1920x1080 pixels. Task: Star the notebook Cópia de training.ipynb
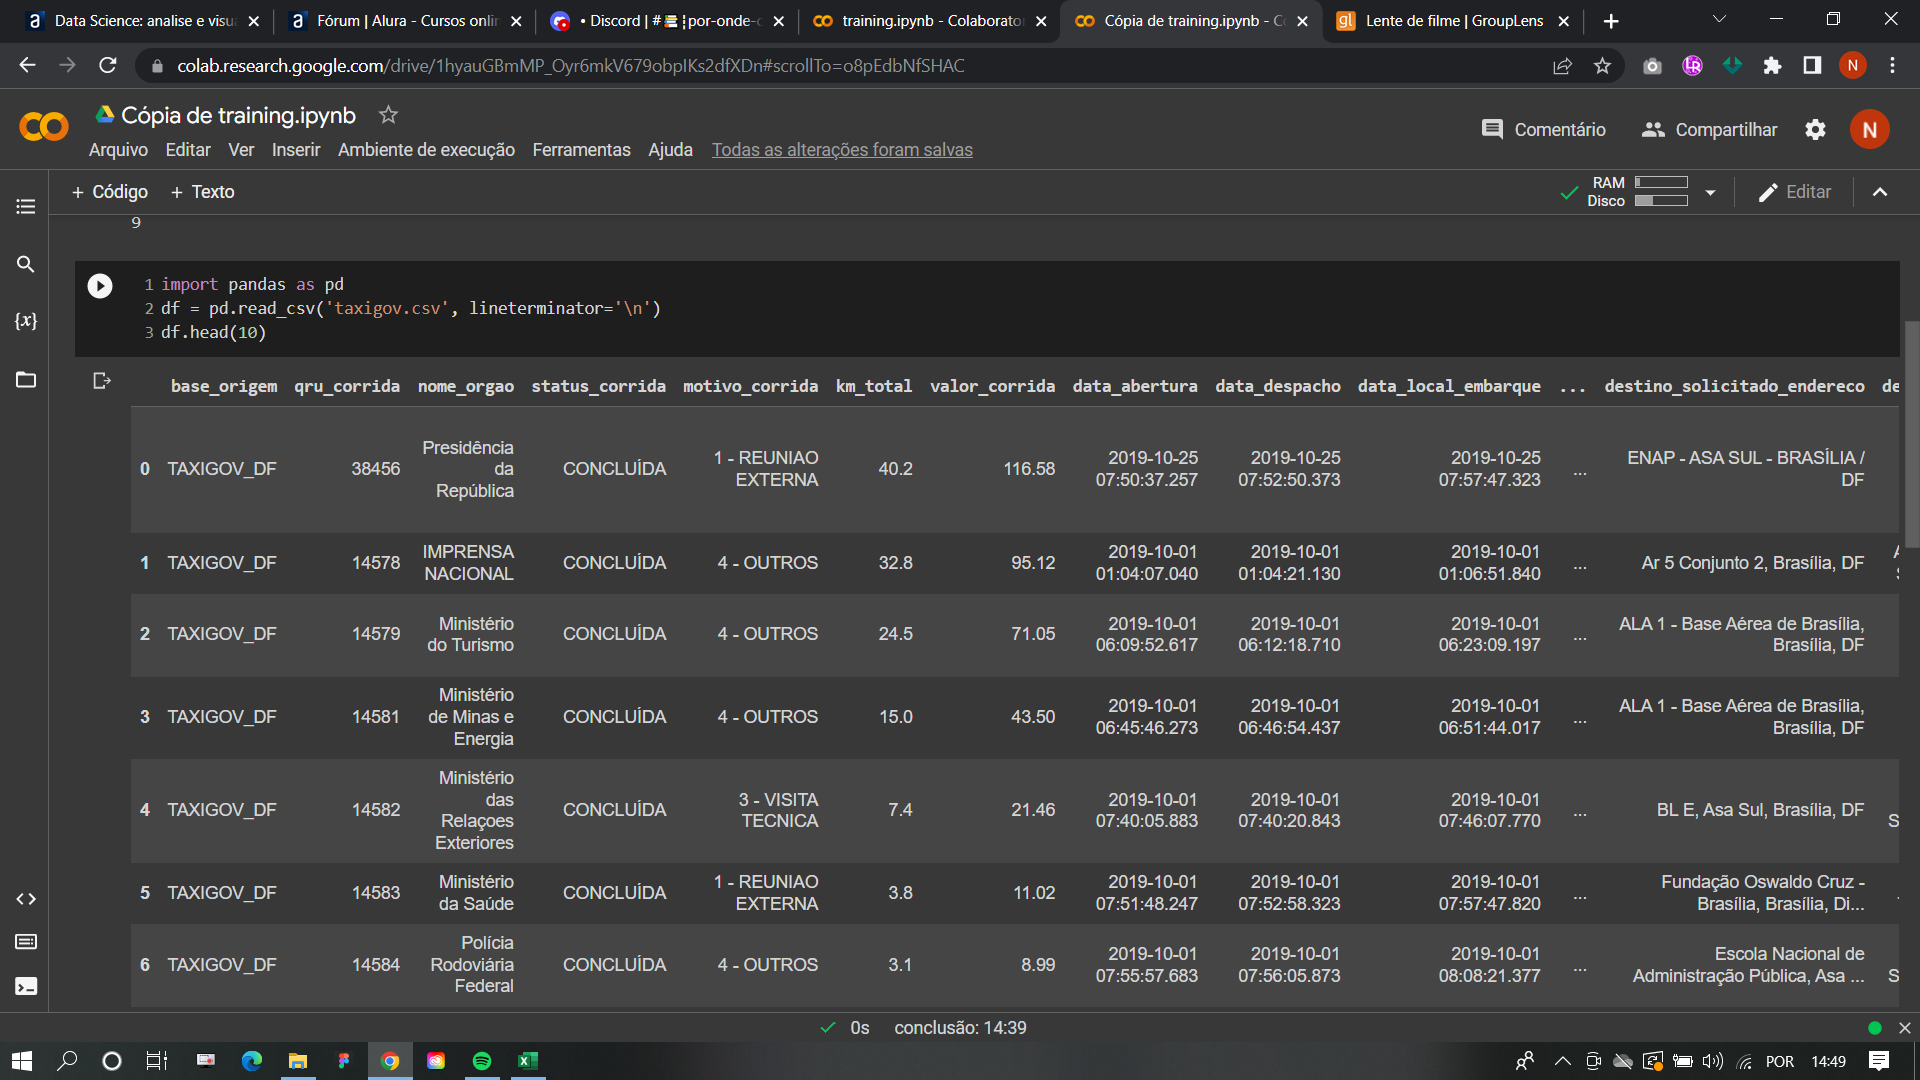click(x=388, y=115)
